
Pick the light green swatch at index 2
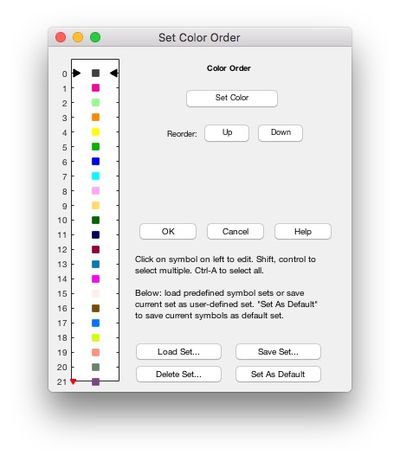point(96,102)
